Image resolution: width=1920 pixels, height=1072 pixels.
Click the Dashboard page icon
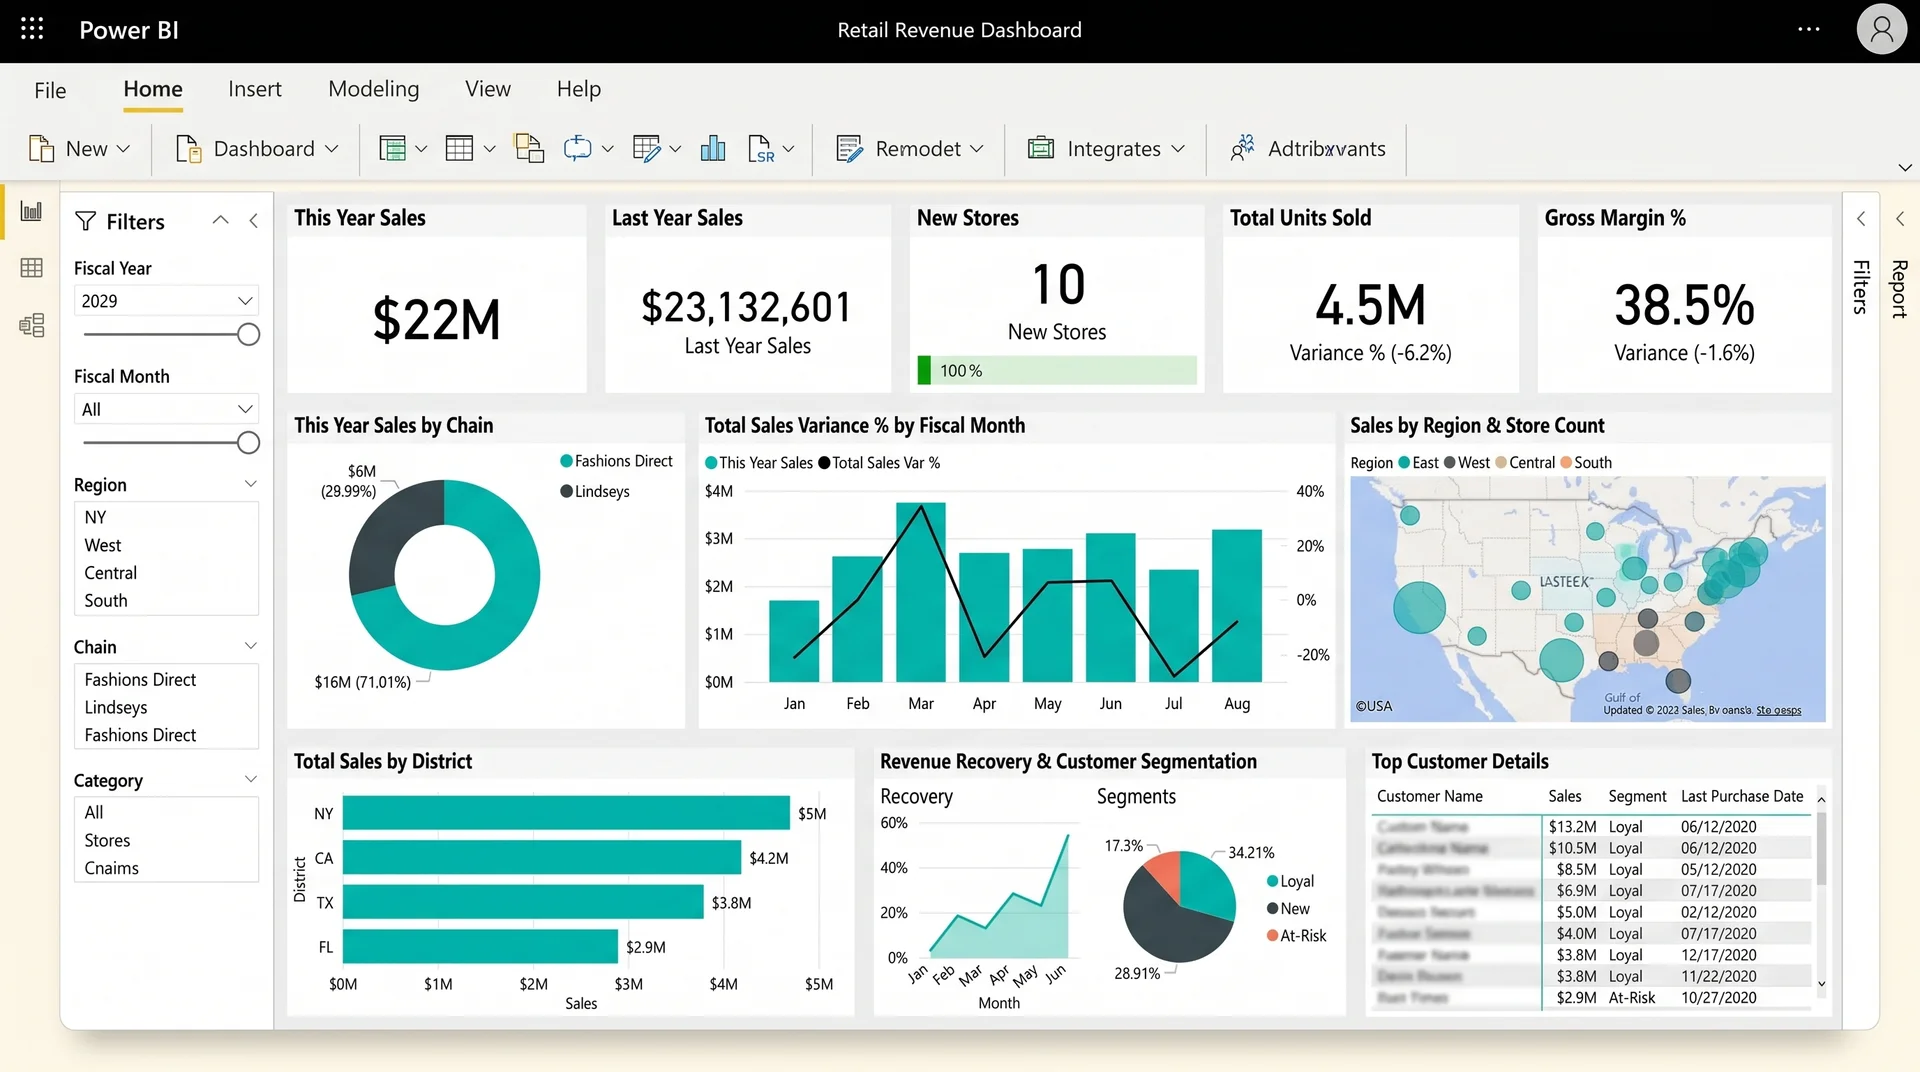tap(188, 149)
